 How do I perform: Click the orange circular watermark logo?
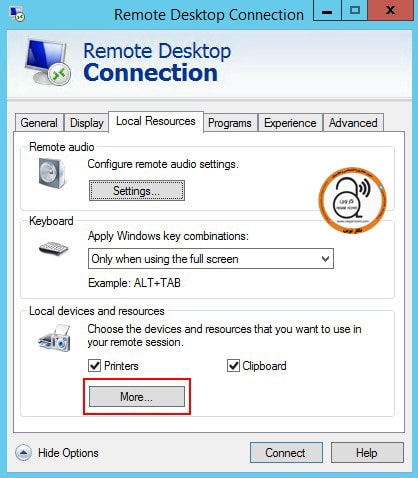coord(353,200)
